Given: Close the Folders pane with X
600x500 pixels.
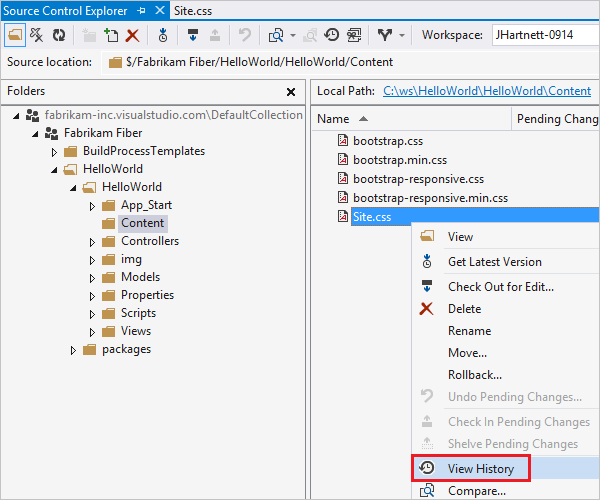Looking at the screenshot, I should pyautogui.click(x=291, y=92).
